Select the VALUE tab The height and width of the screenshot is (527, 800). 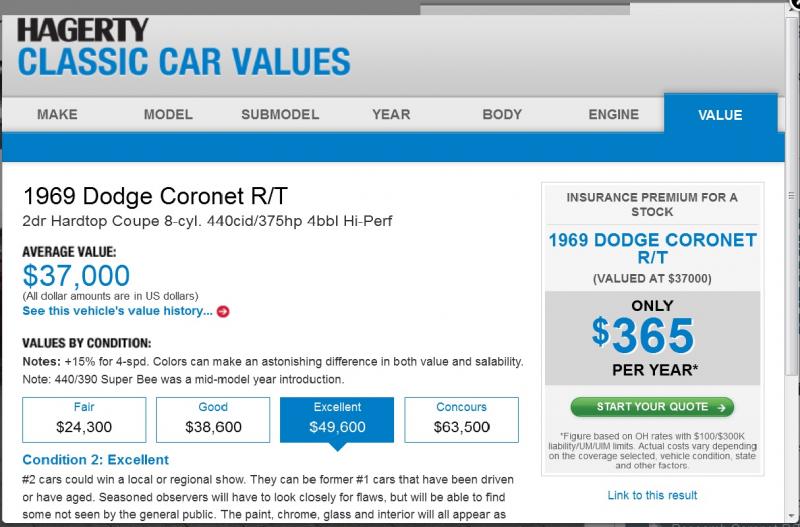(720, 115)
